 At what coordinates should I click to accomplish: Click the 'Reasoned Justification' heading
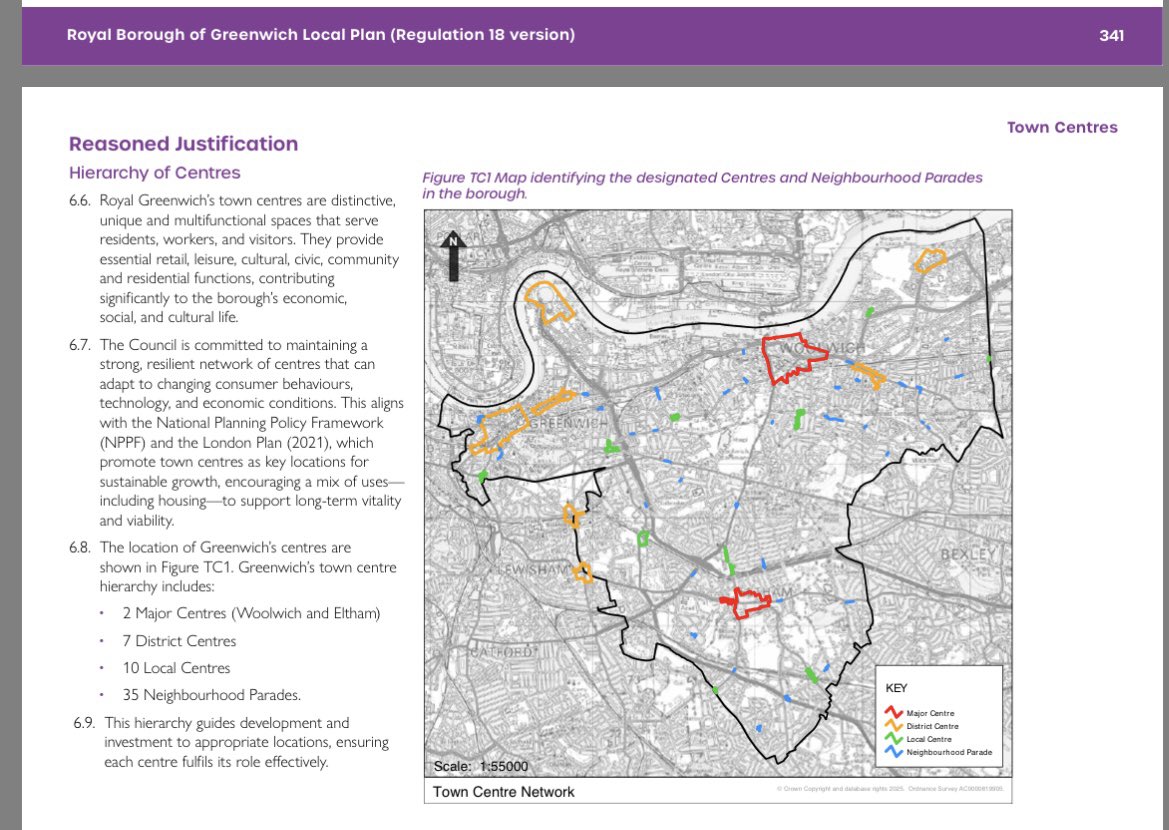click(183, 144)
